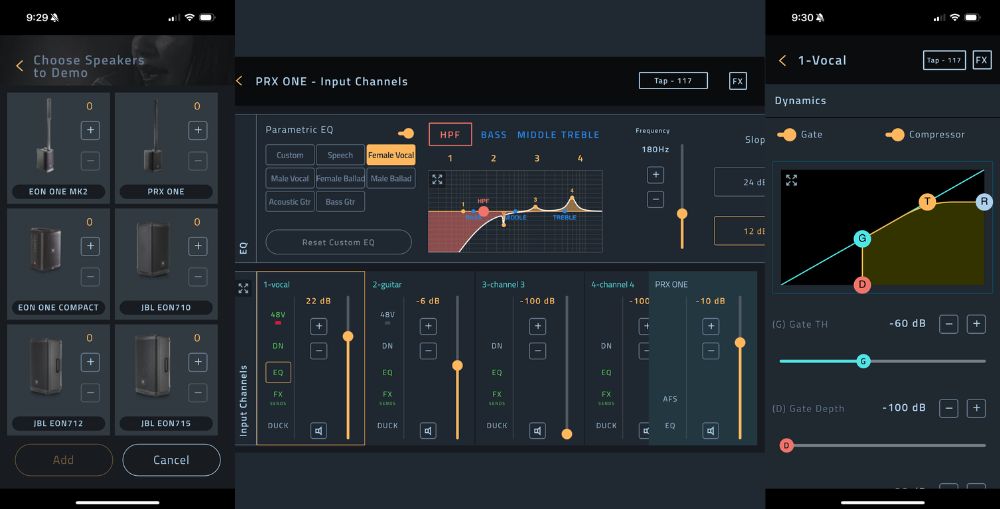Image resolution: width=1000 pixels, height=509 pixels.
Task: Mute the 2-guitar channel
Action: click(428, 431)
